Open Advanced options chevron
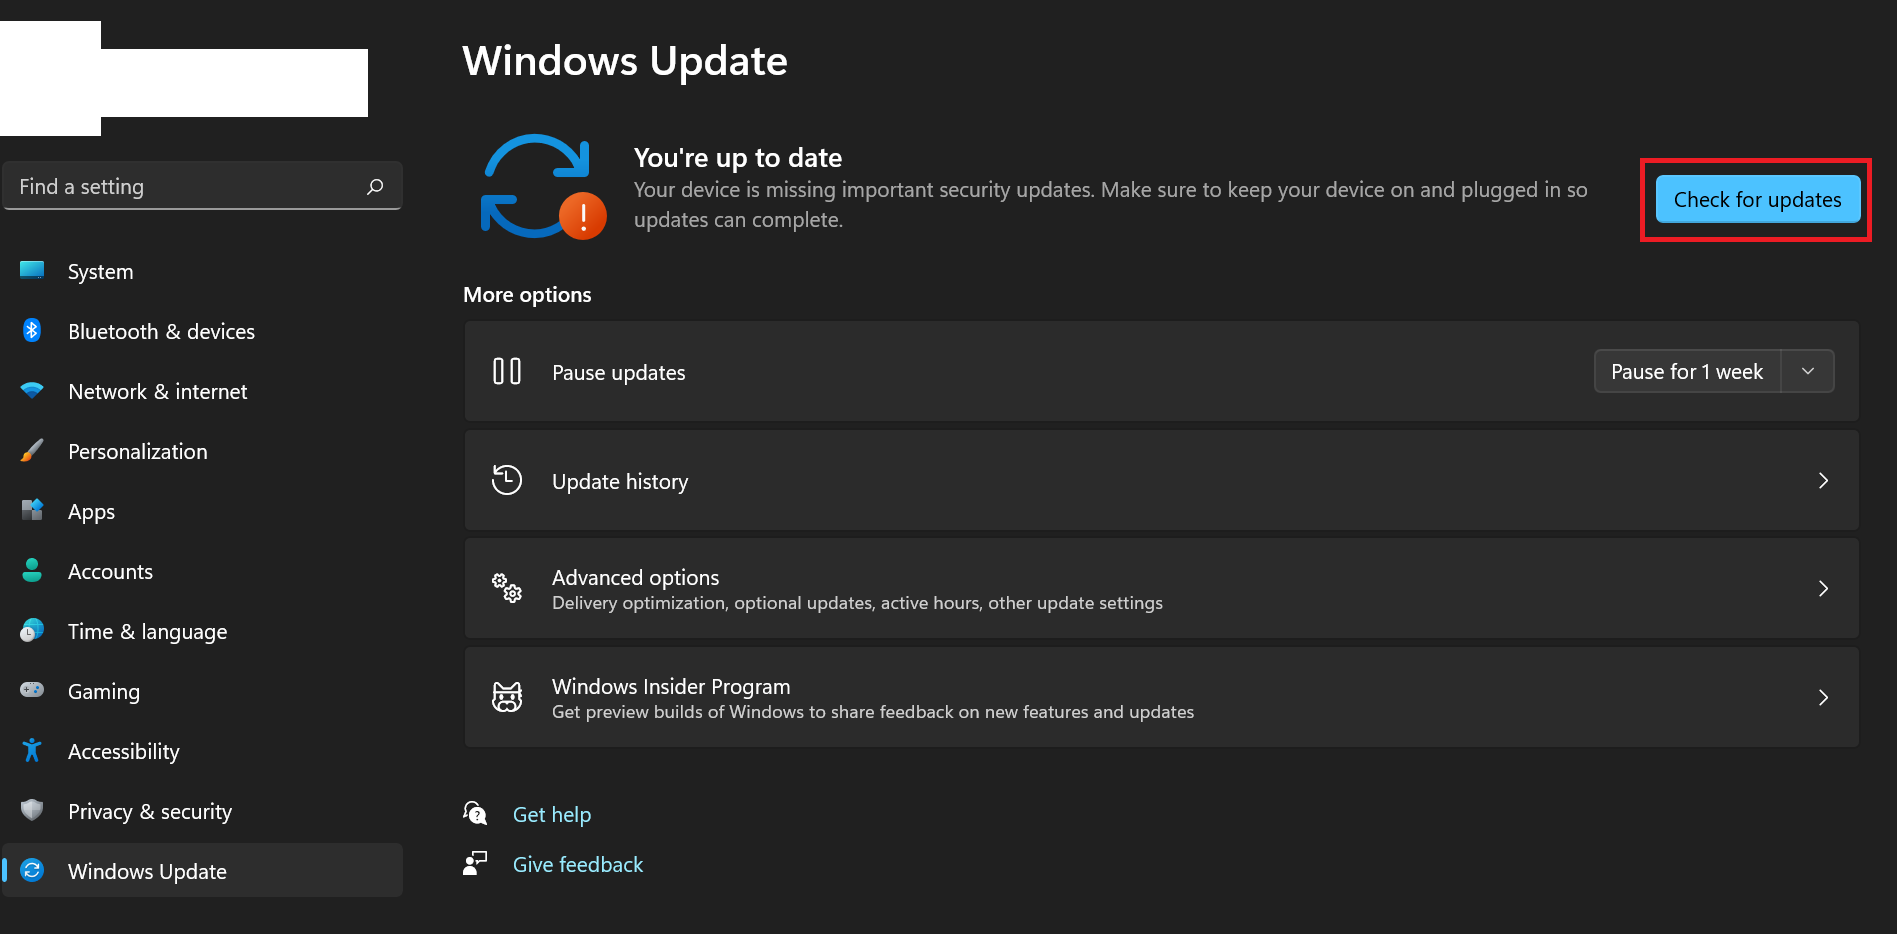The width and height of the screenshot is (1897, 934). pos(1823,589)
